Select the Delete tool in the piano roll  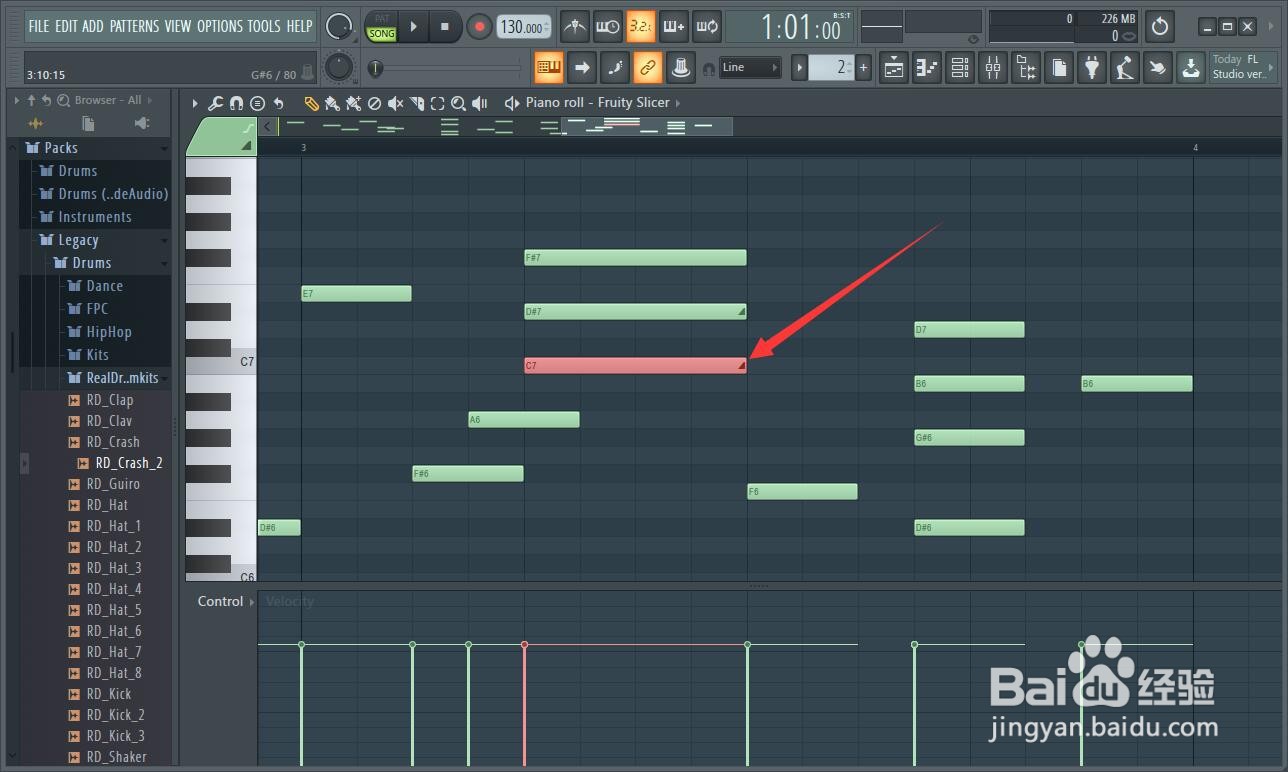(374, 102)
